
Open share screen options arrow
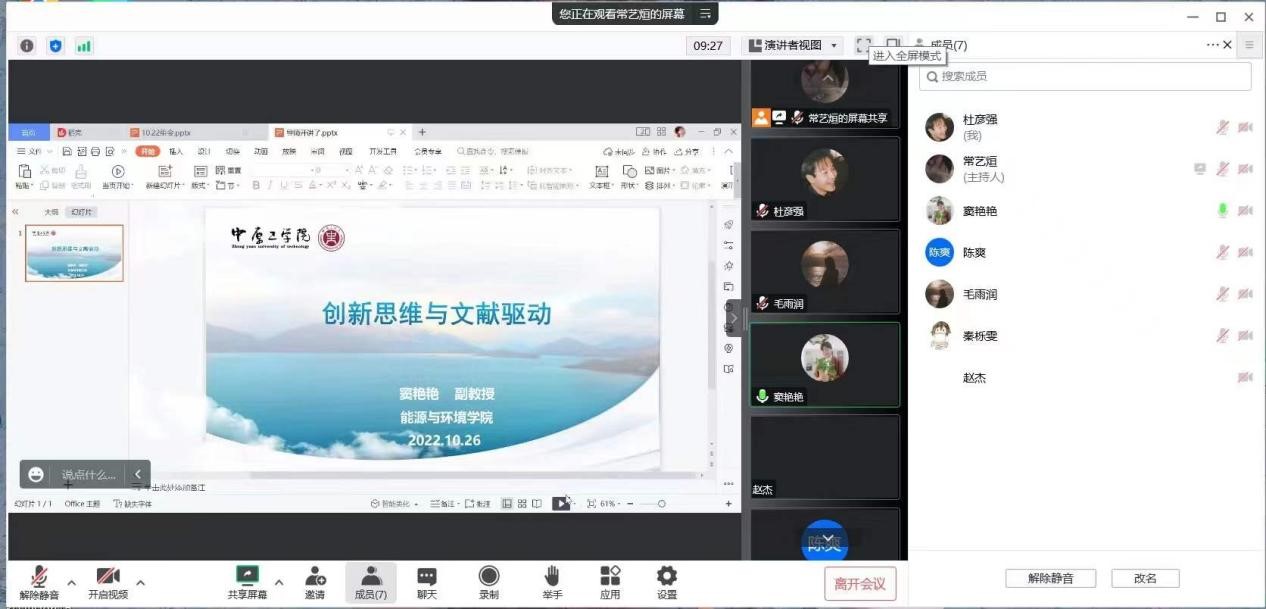pyautogui.click(x=279, y=582)
